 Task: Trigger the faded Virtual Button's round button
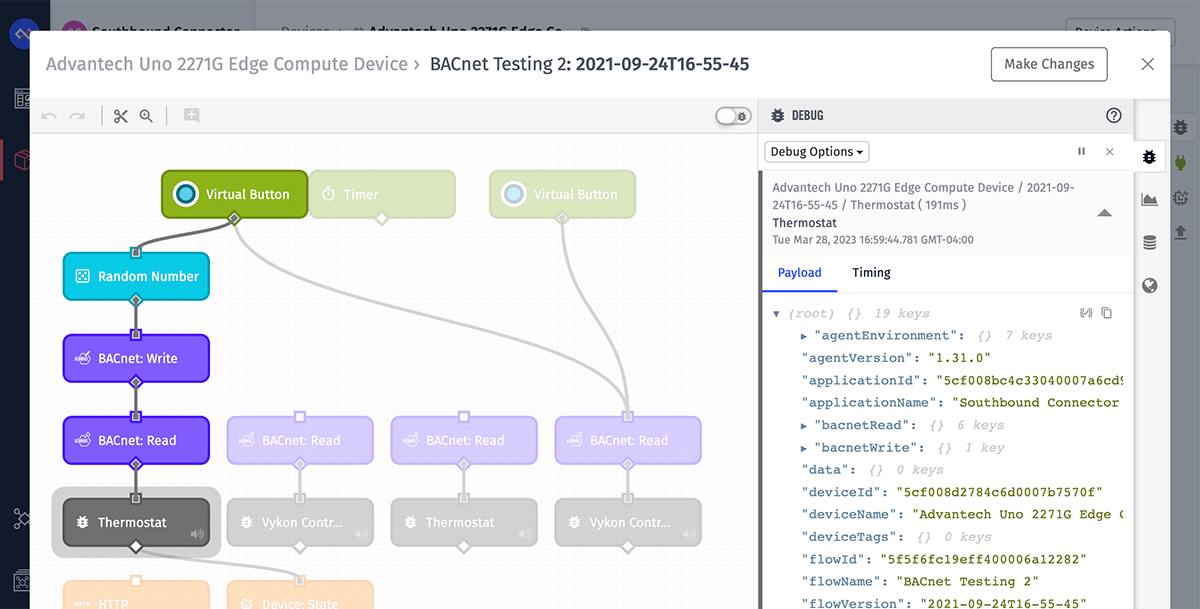513,194
